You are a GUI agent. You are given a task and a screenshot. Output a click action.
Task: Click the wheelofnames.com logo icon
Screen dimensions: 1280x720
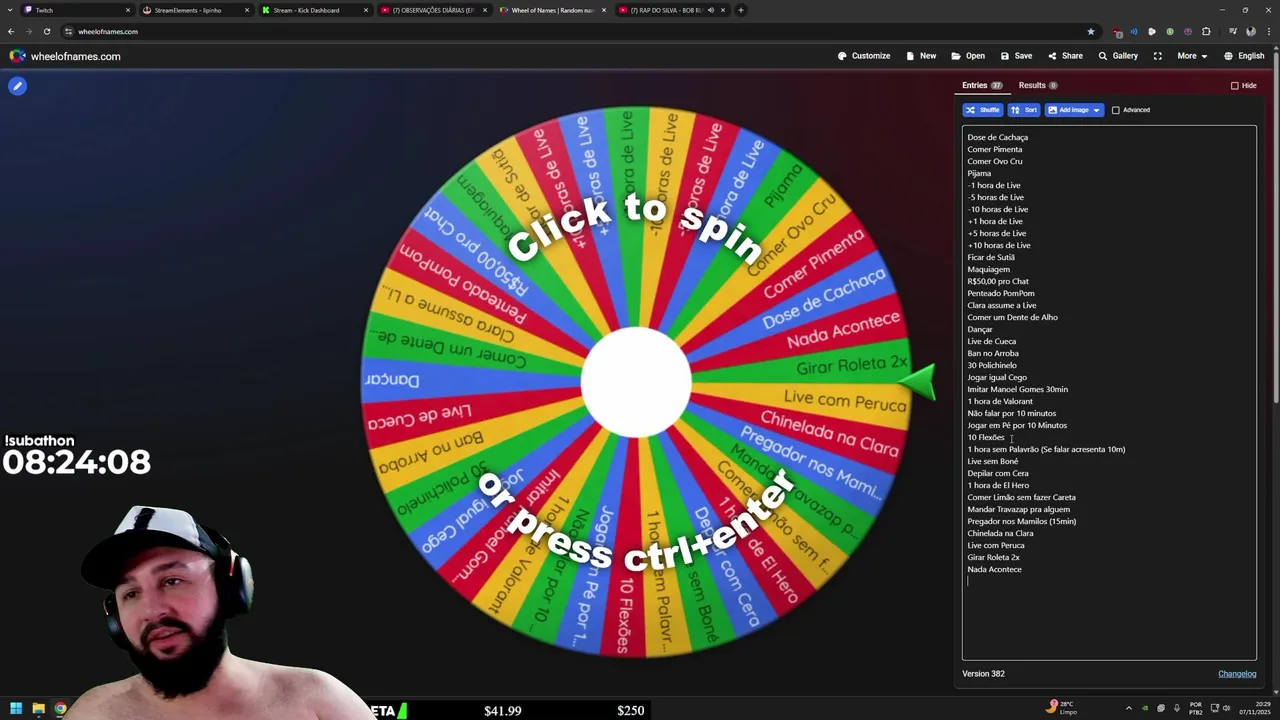coord(17,56)
